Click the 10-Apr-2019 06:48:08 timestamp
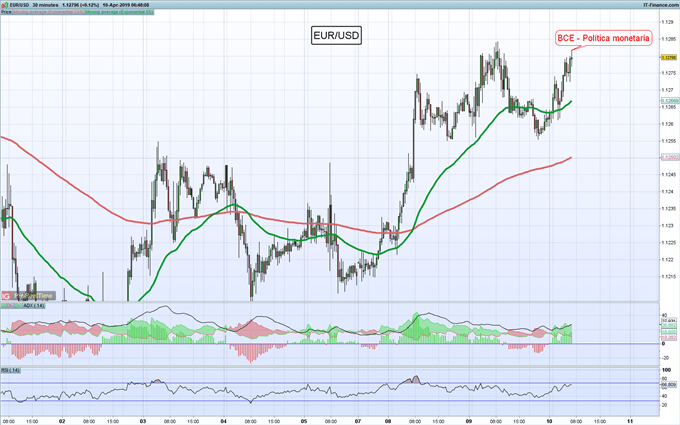The image size is (680, 425). [126, 5]
